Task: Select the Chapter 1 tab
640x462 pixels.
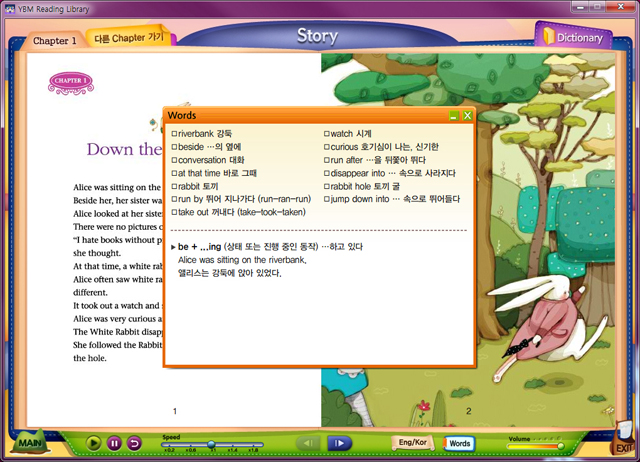Action: [54, 41]
